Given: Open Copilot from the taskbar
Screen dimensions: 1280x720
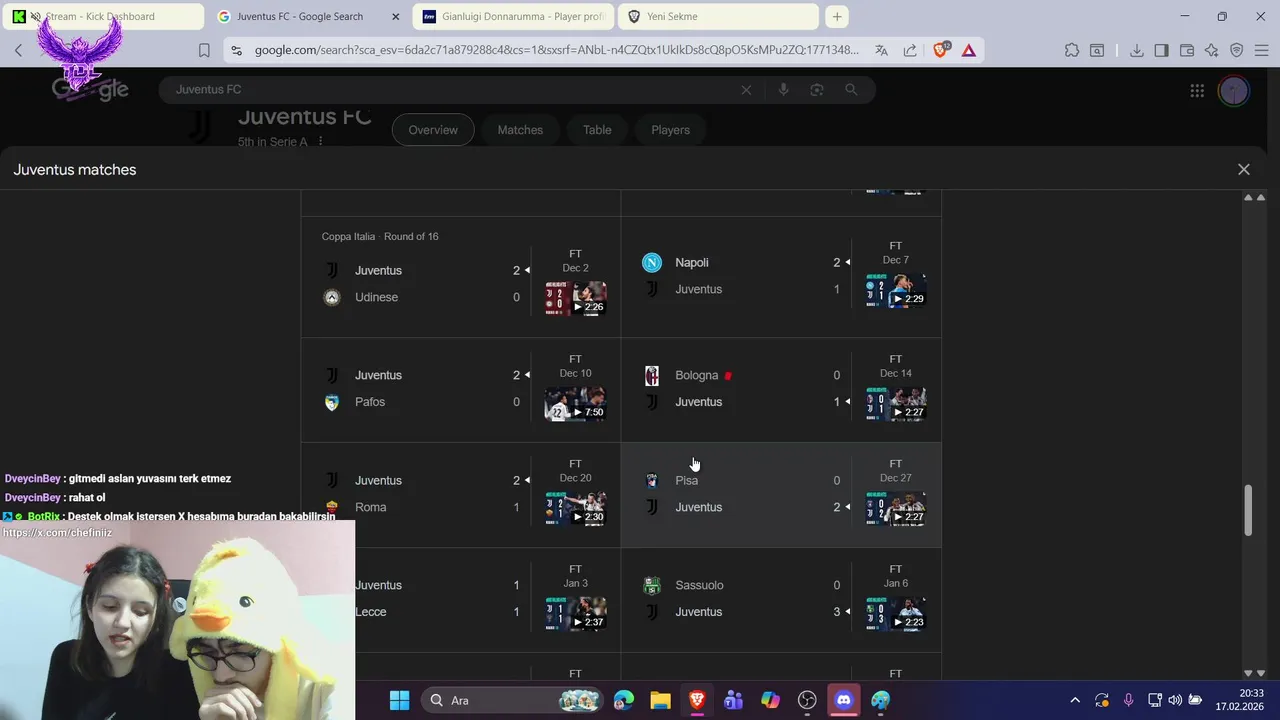Looking at the screenshot, I should [x=770, y=700].
